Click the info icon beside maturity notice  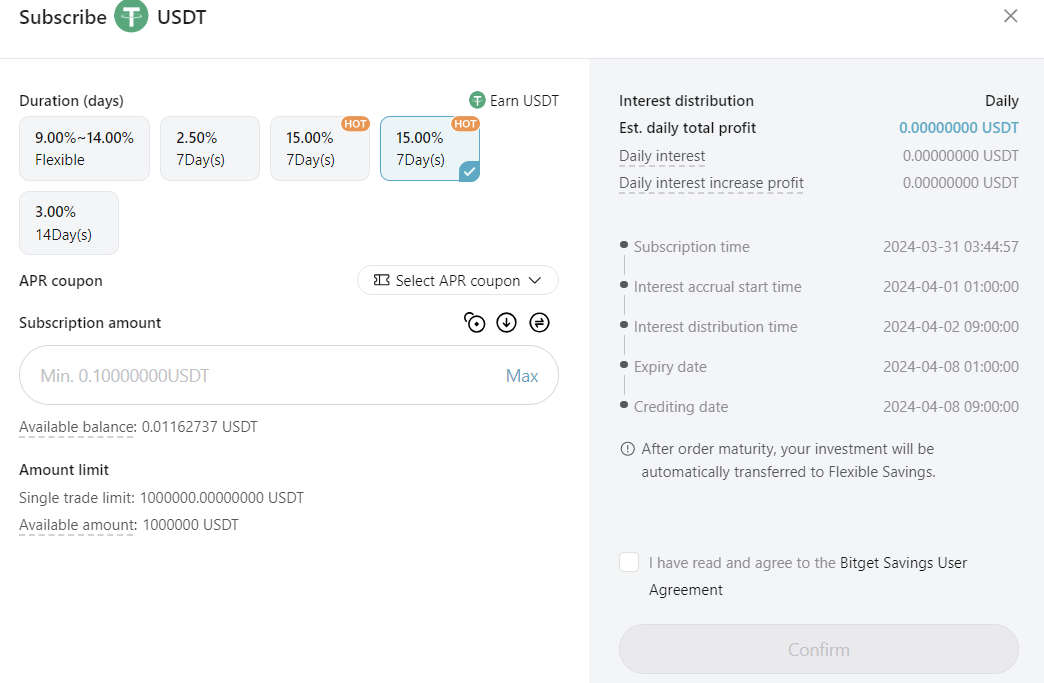[x=627, y=449]
